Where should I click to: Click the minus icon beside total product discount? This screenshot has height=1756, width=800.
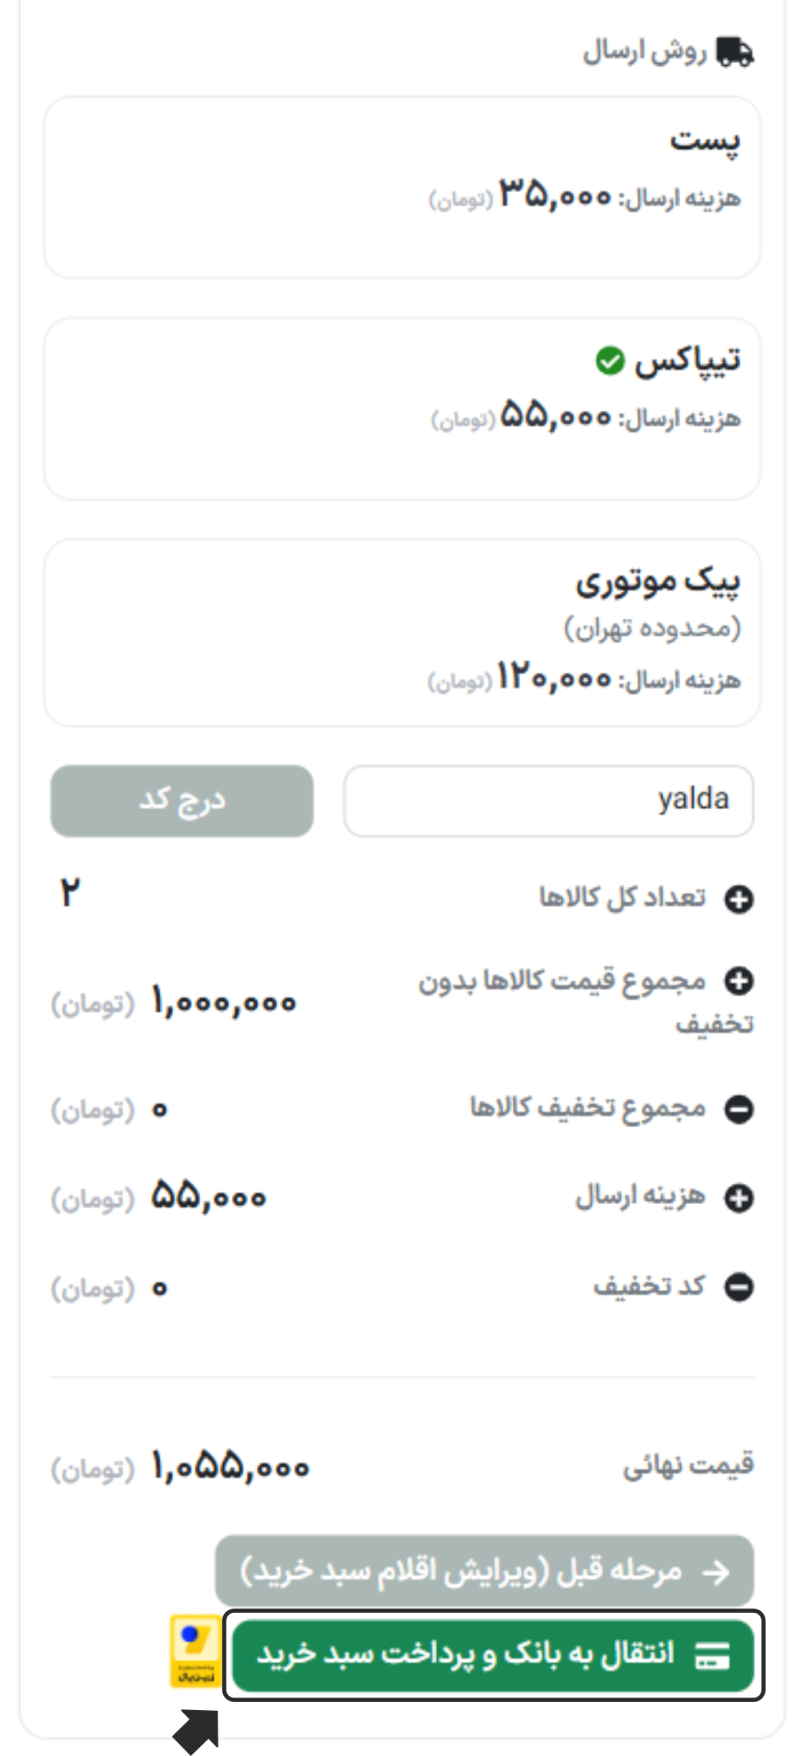(x=738, y=1109)
